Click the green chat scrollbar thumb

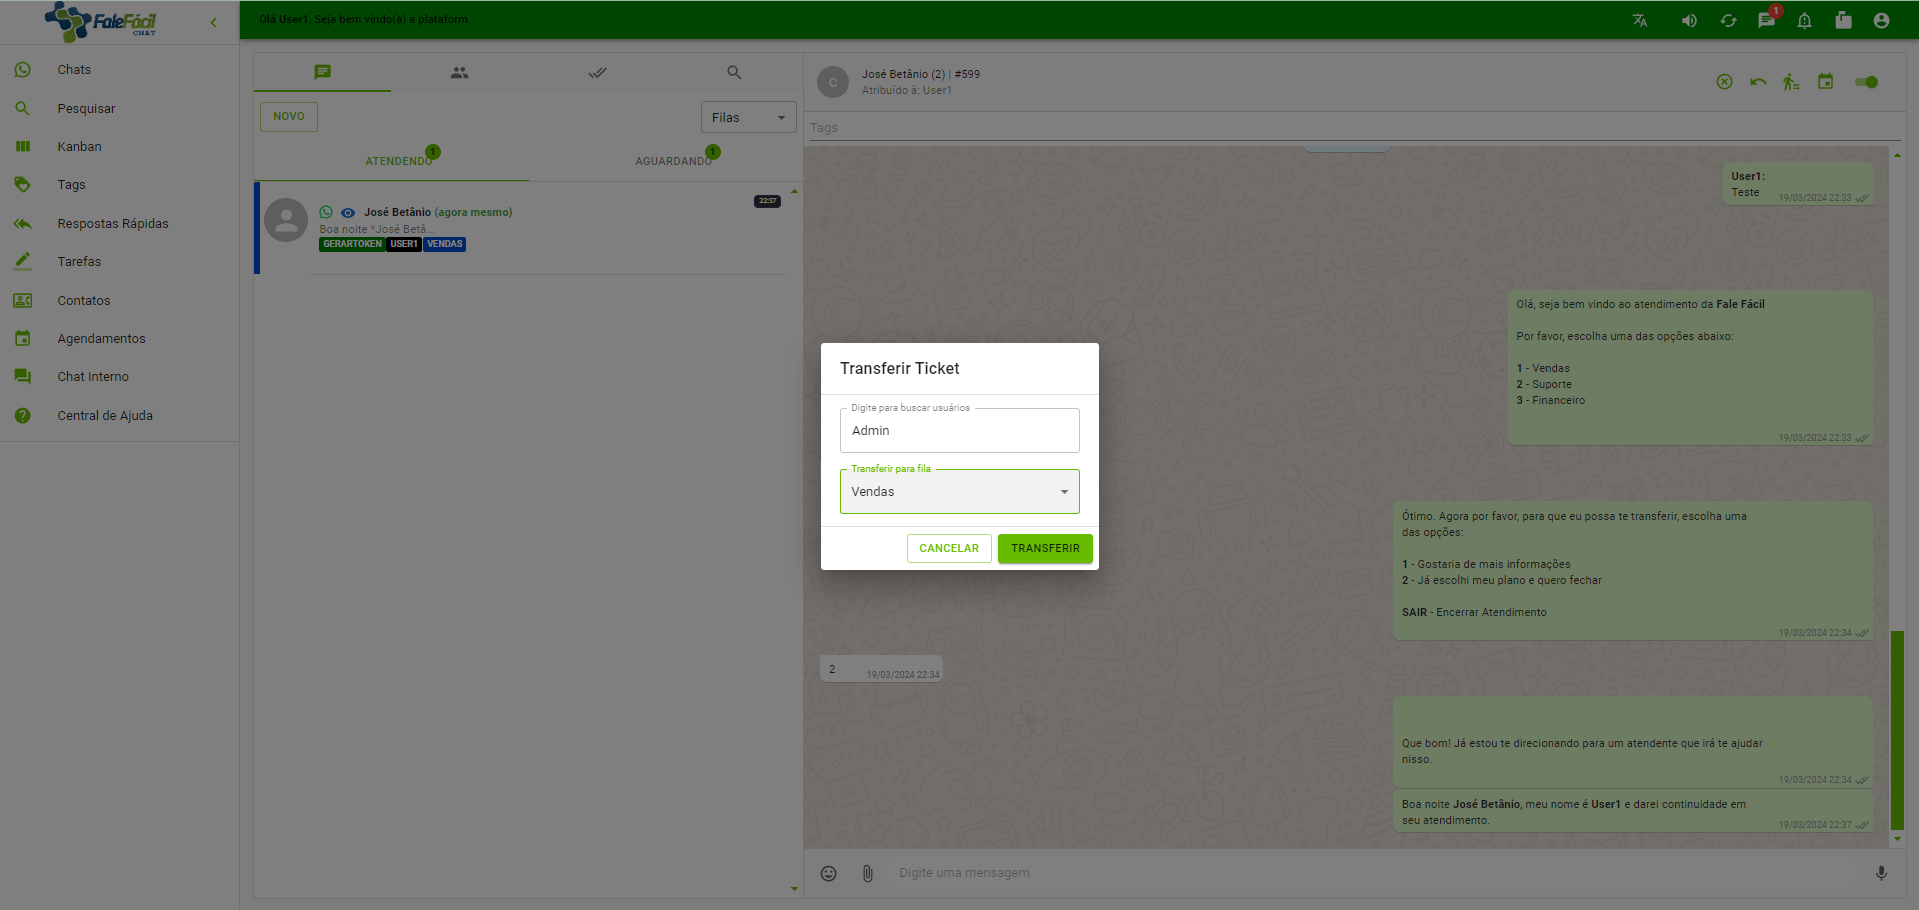1897,730
